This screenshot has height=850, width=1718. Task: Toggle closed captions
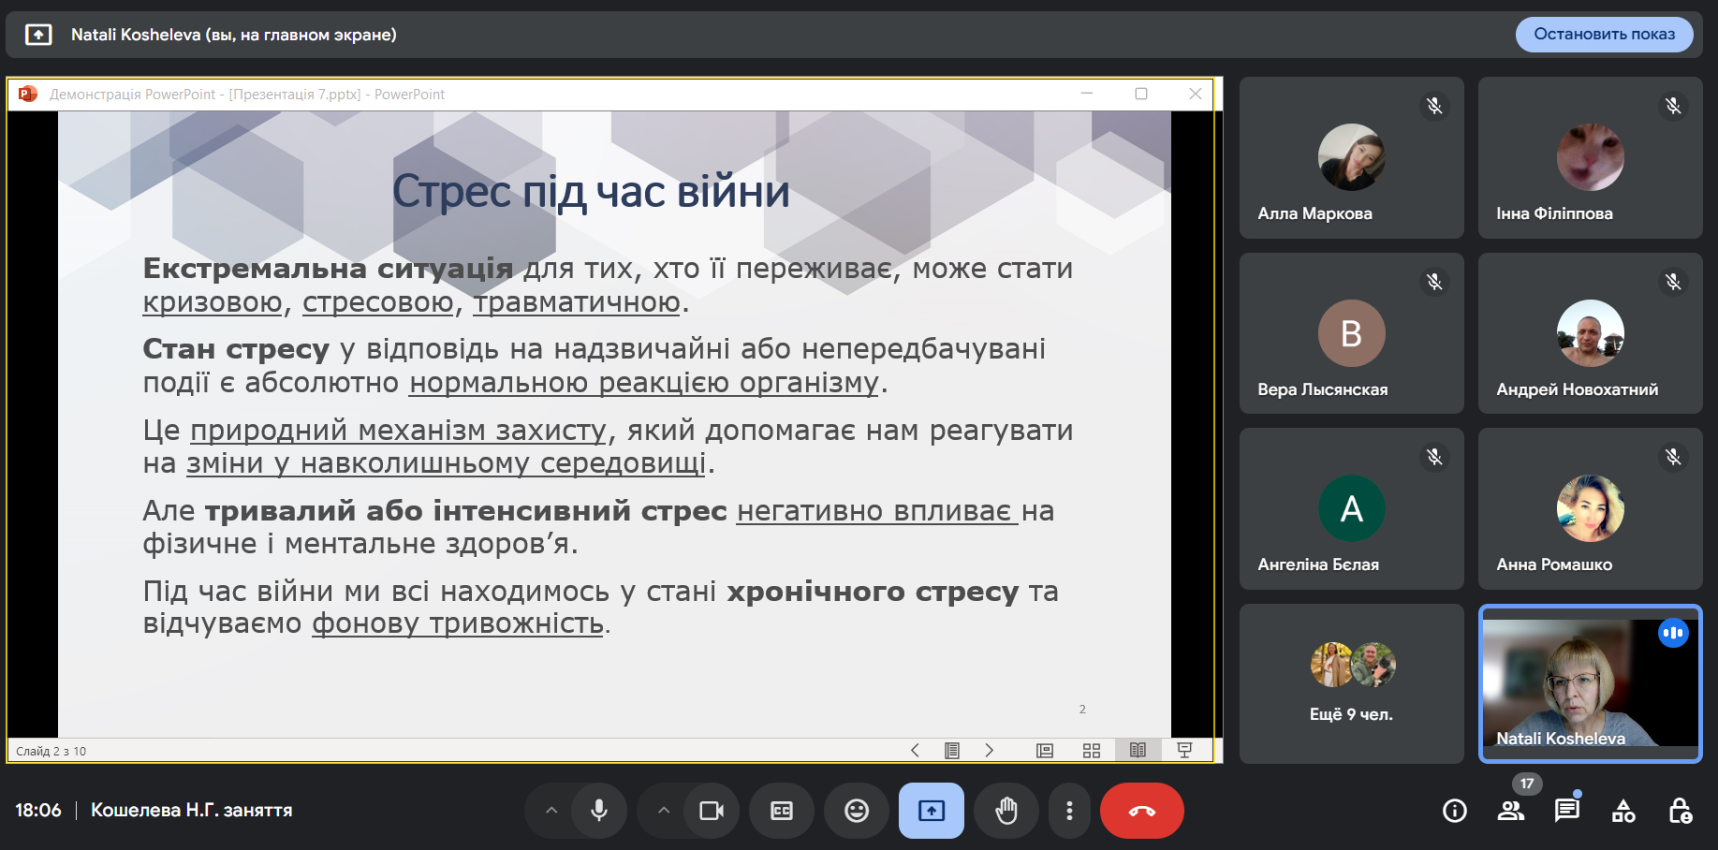coord(782,810)
